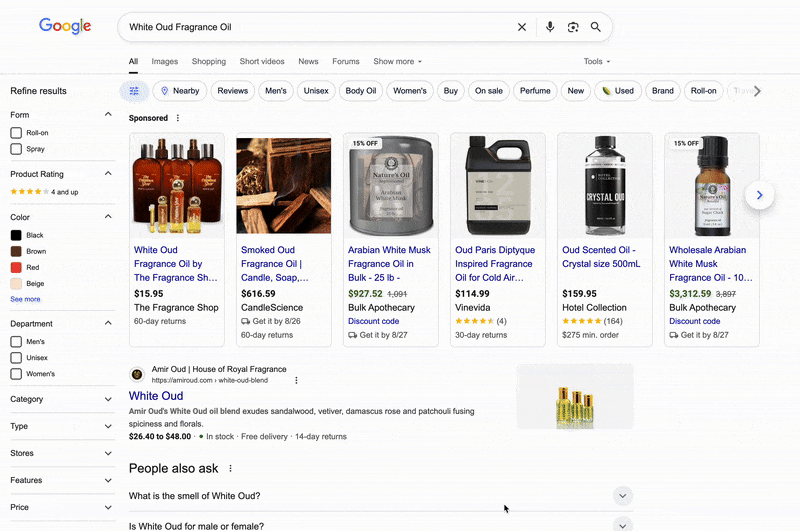Screen dimensions: 800x531
Task: Select the Nearby filter chip
Action: pos(180,91)
